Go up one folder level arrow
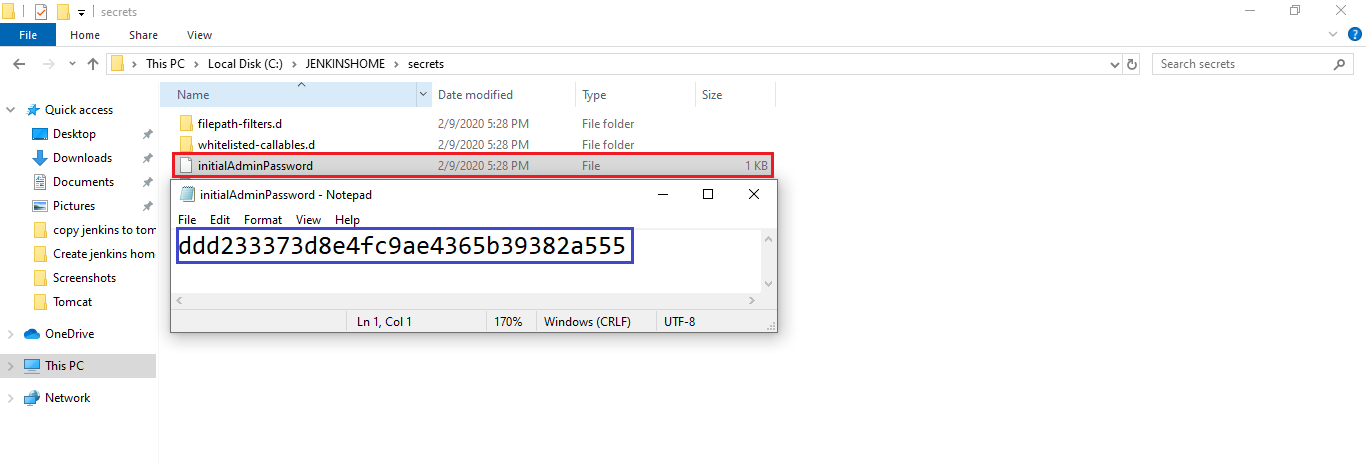The width and height of the screenshot is (1366, 464). pyautogui.click(x=93, y=64)
